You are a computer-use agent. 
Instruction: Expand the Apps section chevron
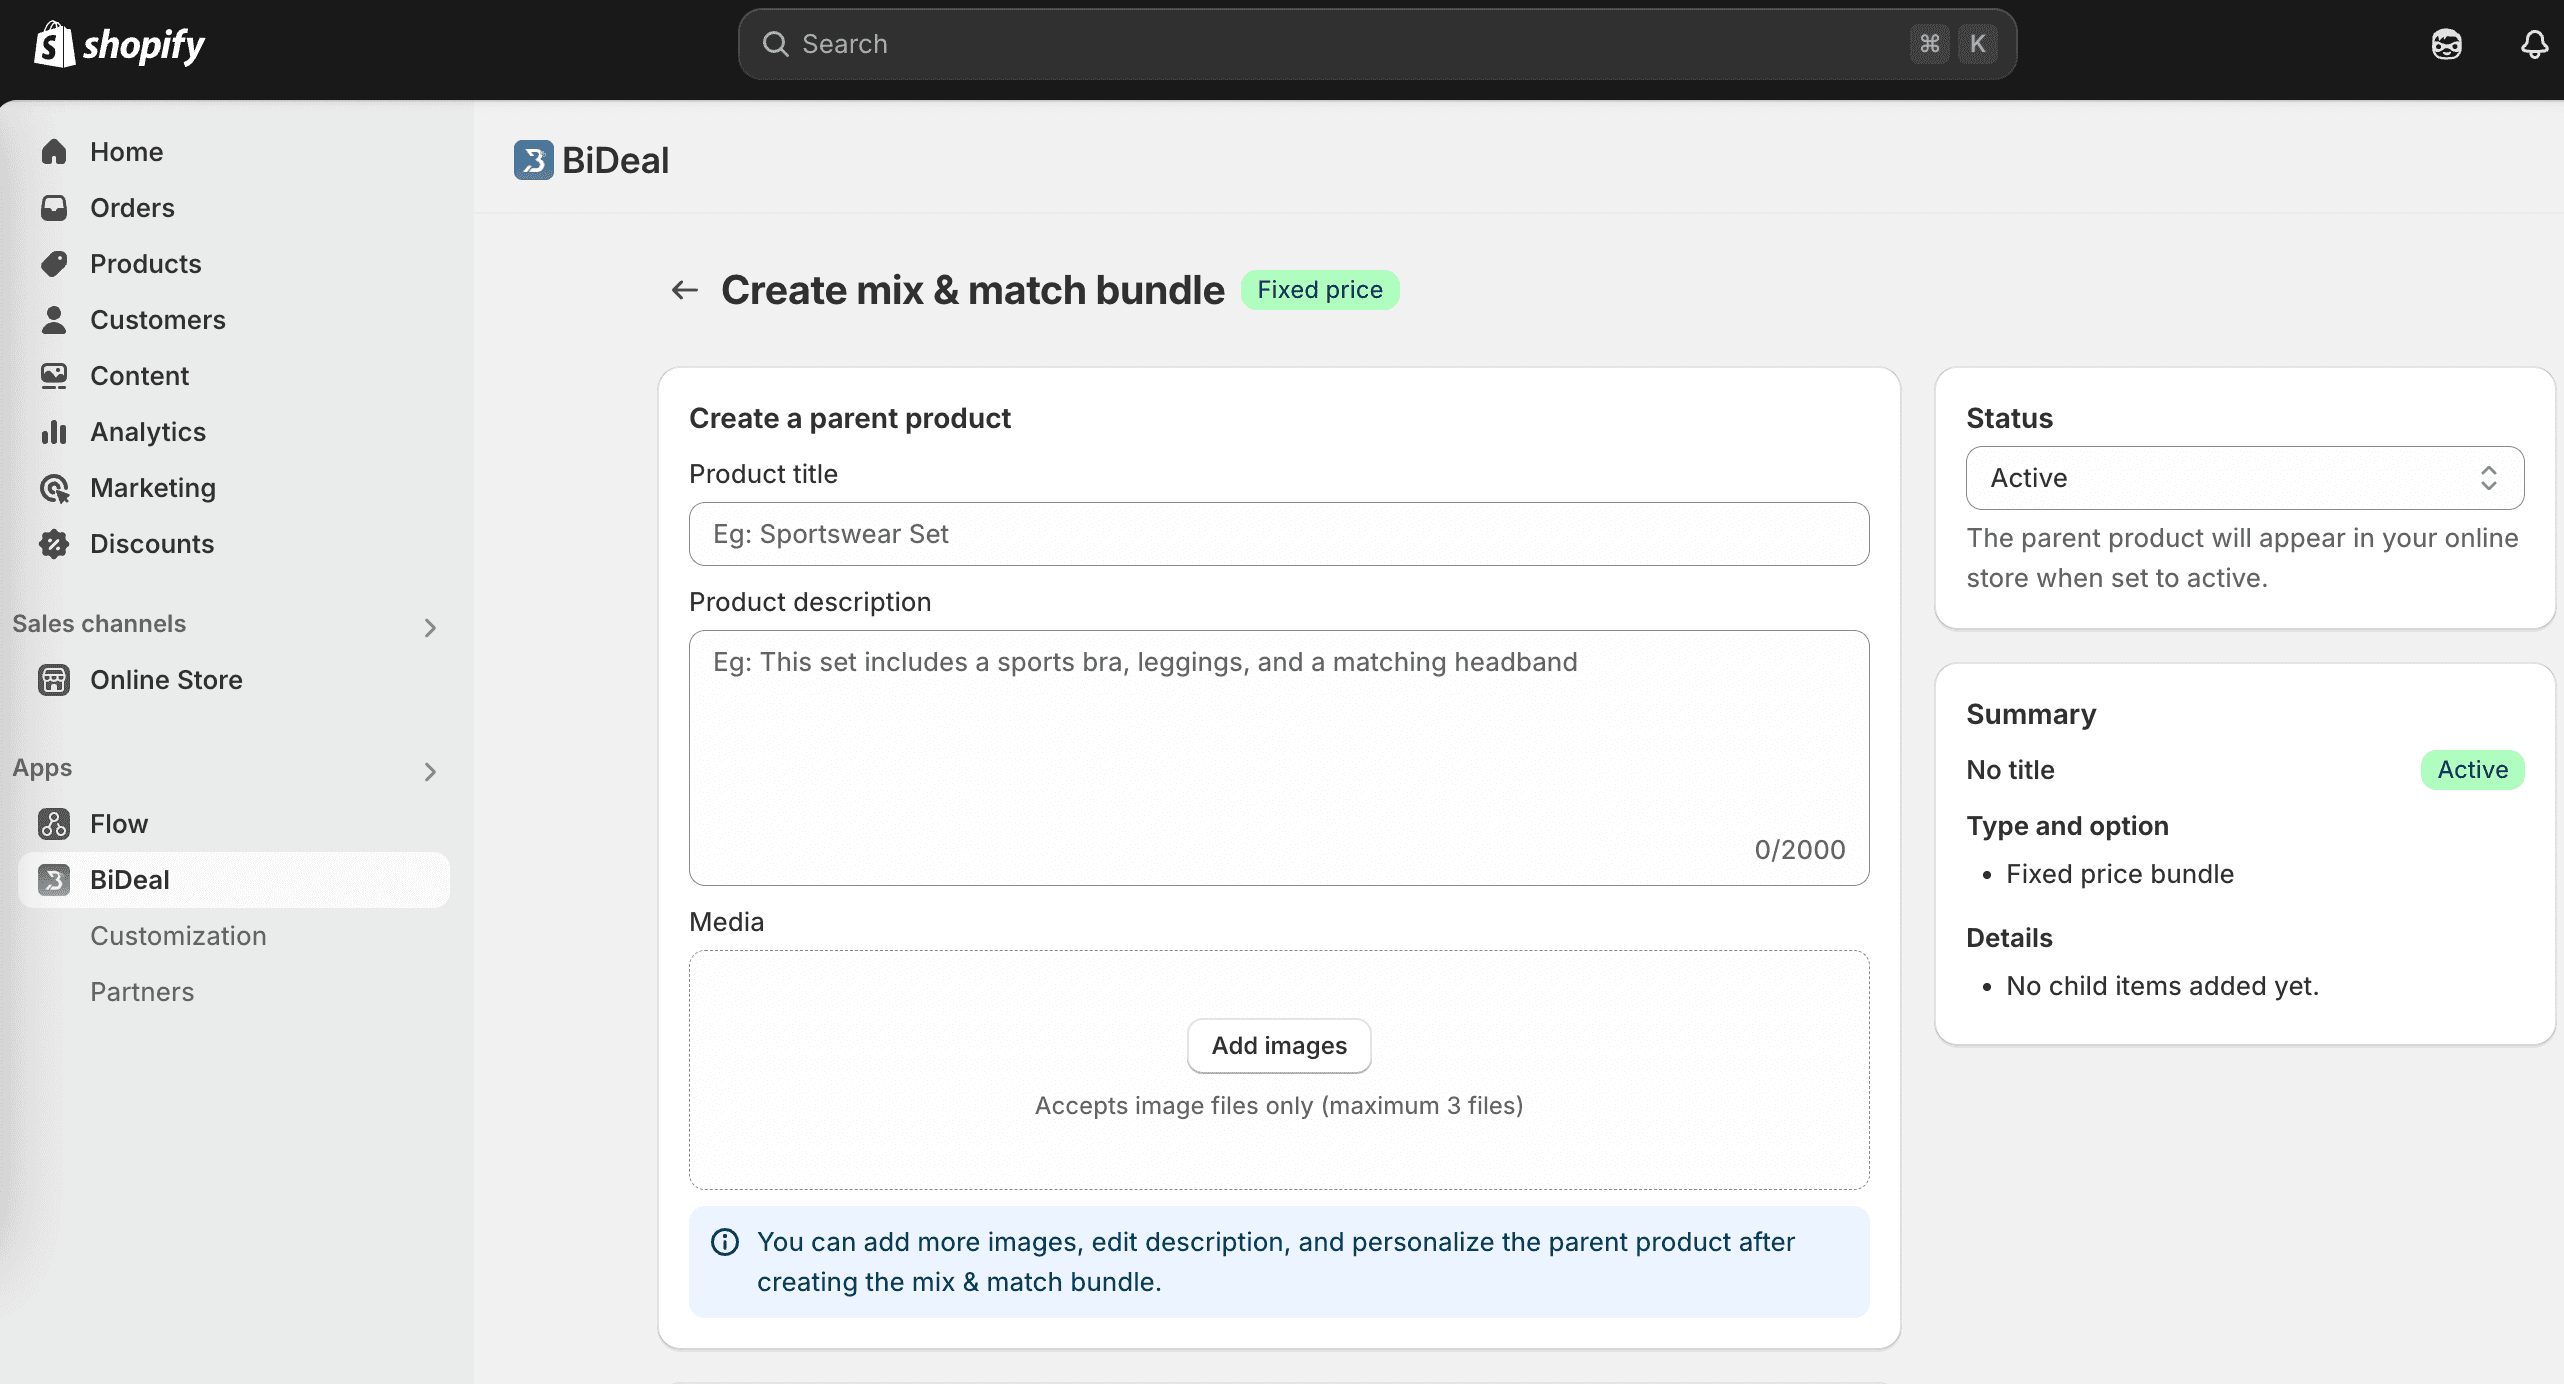pyautogui.click(x=430, y=771)
